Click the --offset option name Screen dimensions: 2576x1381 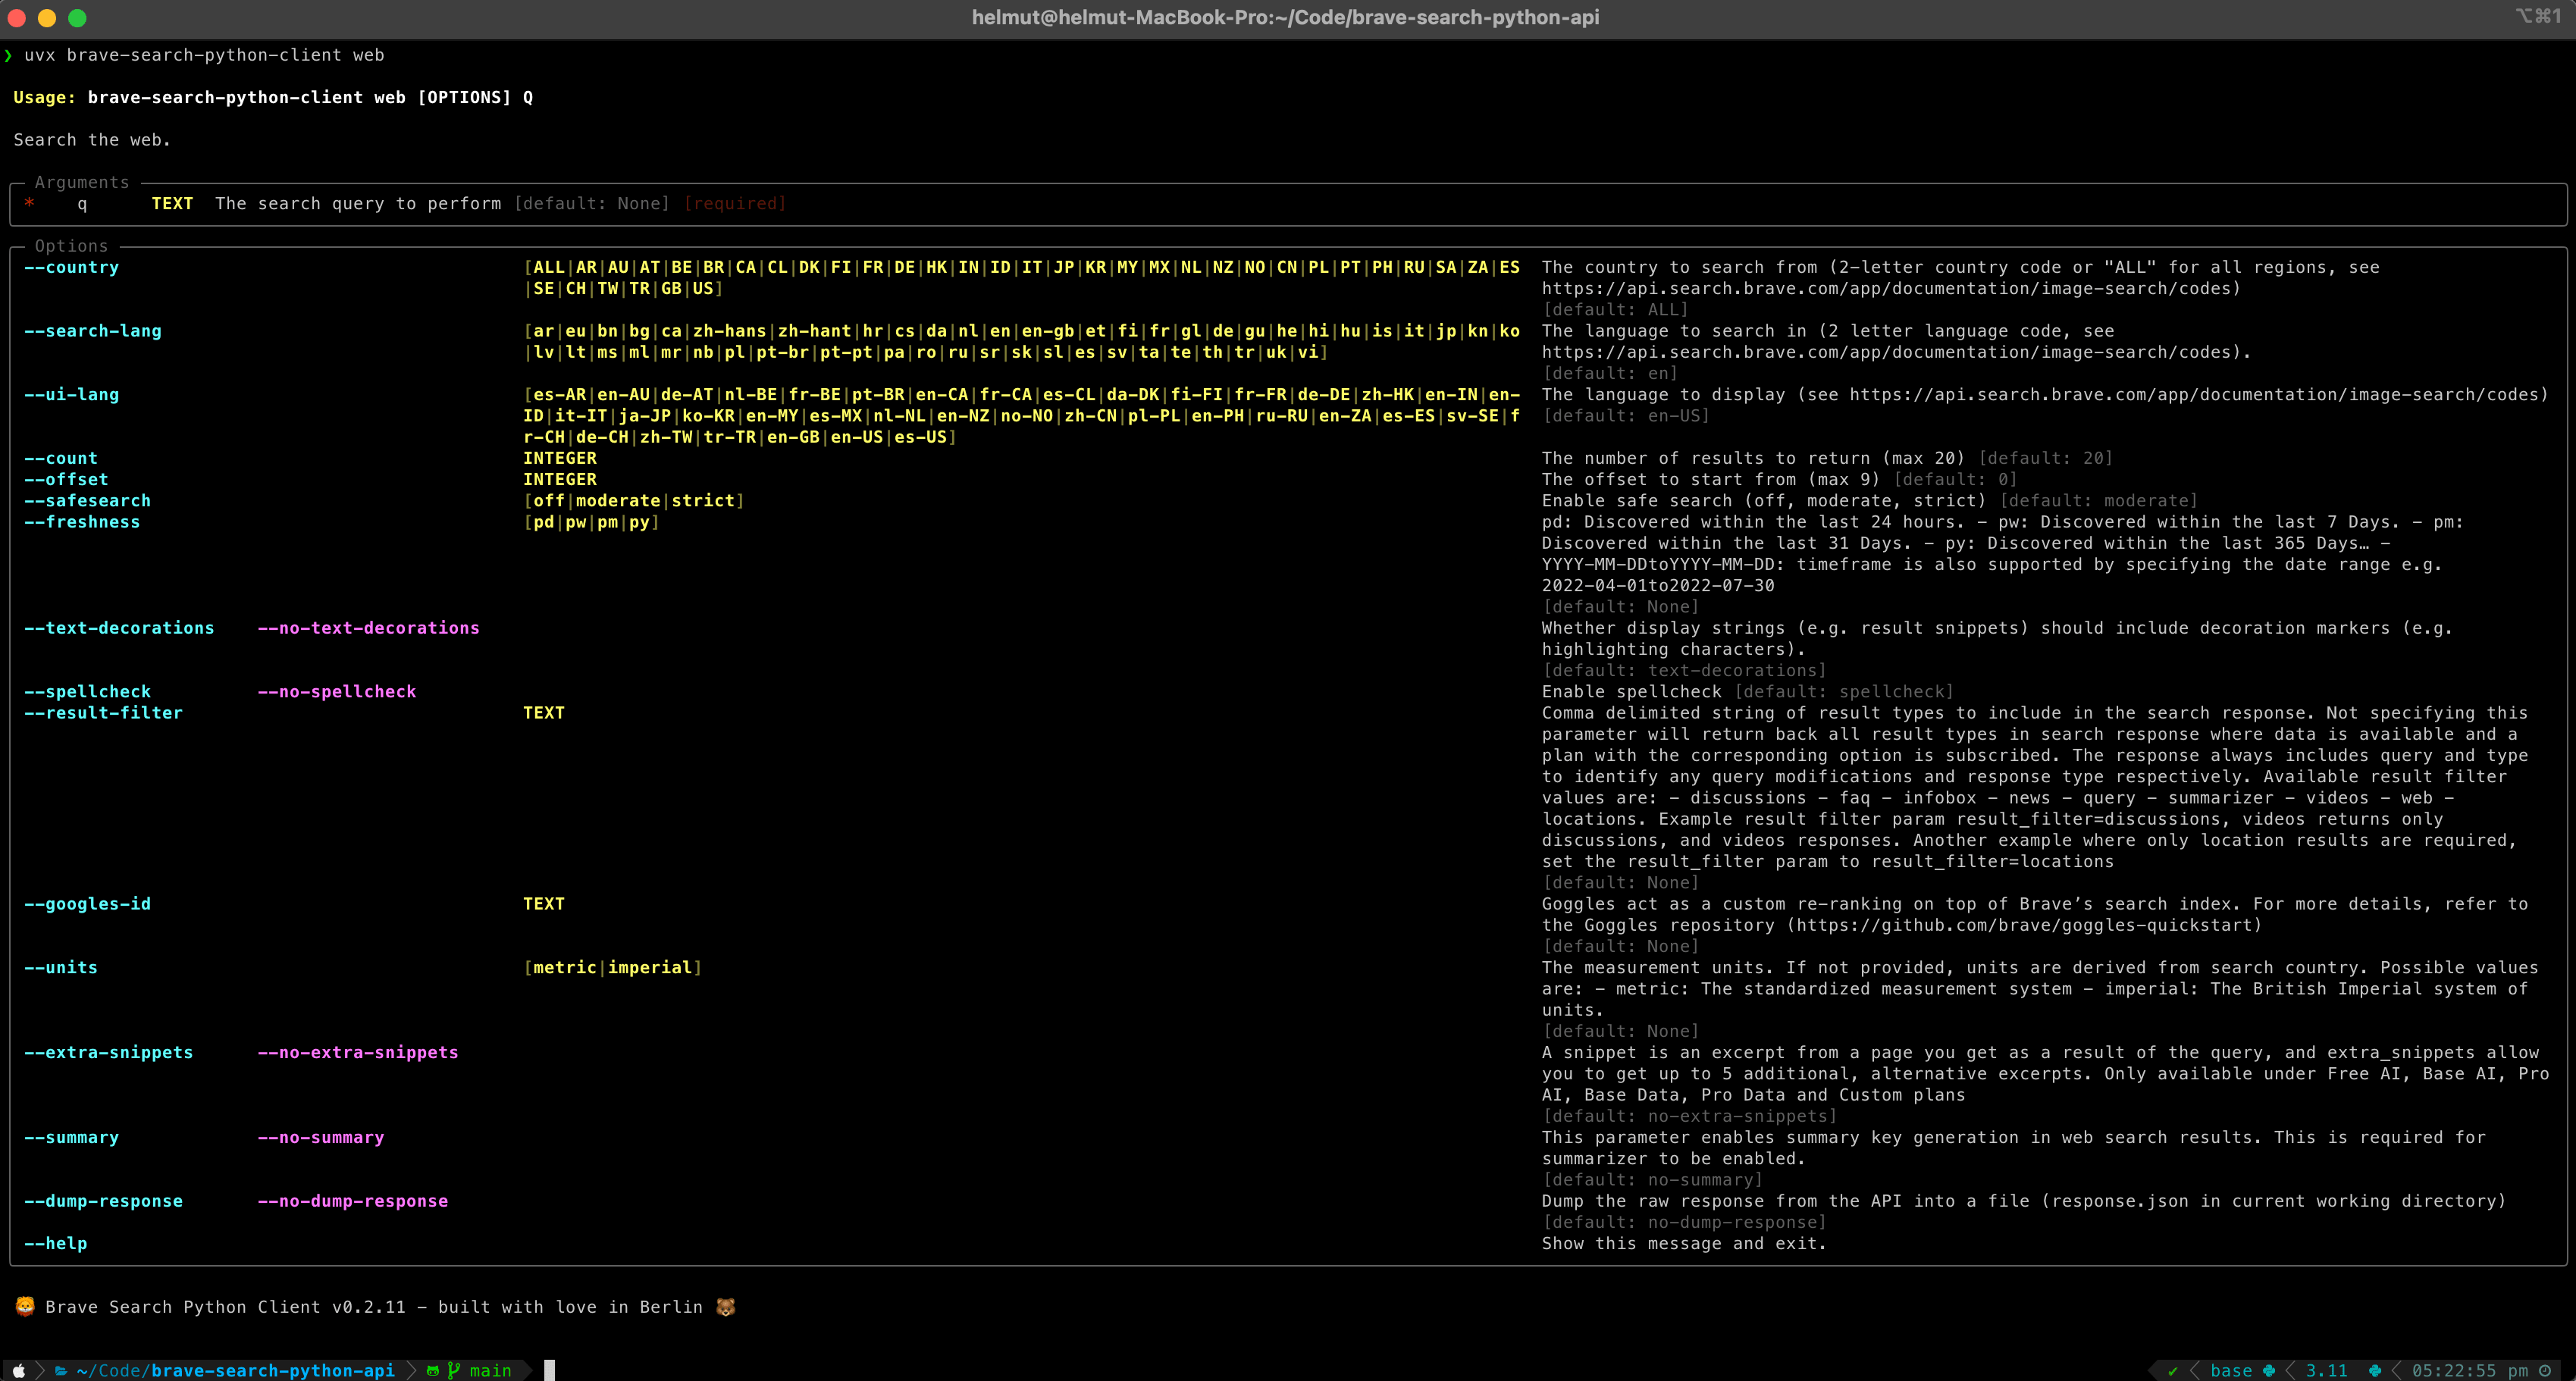point(66,479)
